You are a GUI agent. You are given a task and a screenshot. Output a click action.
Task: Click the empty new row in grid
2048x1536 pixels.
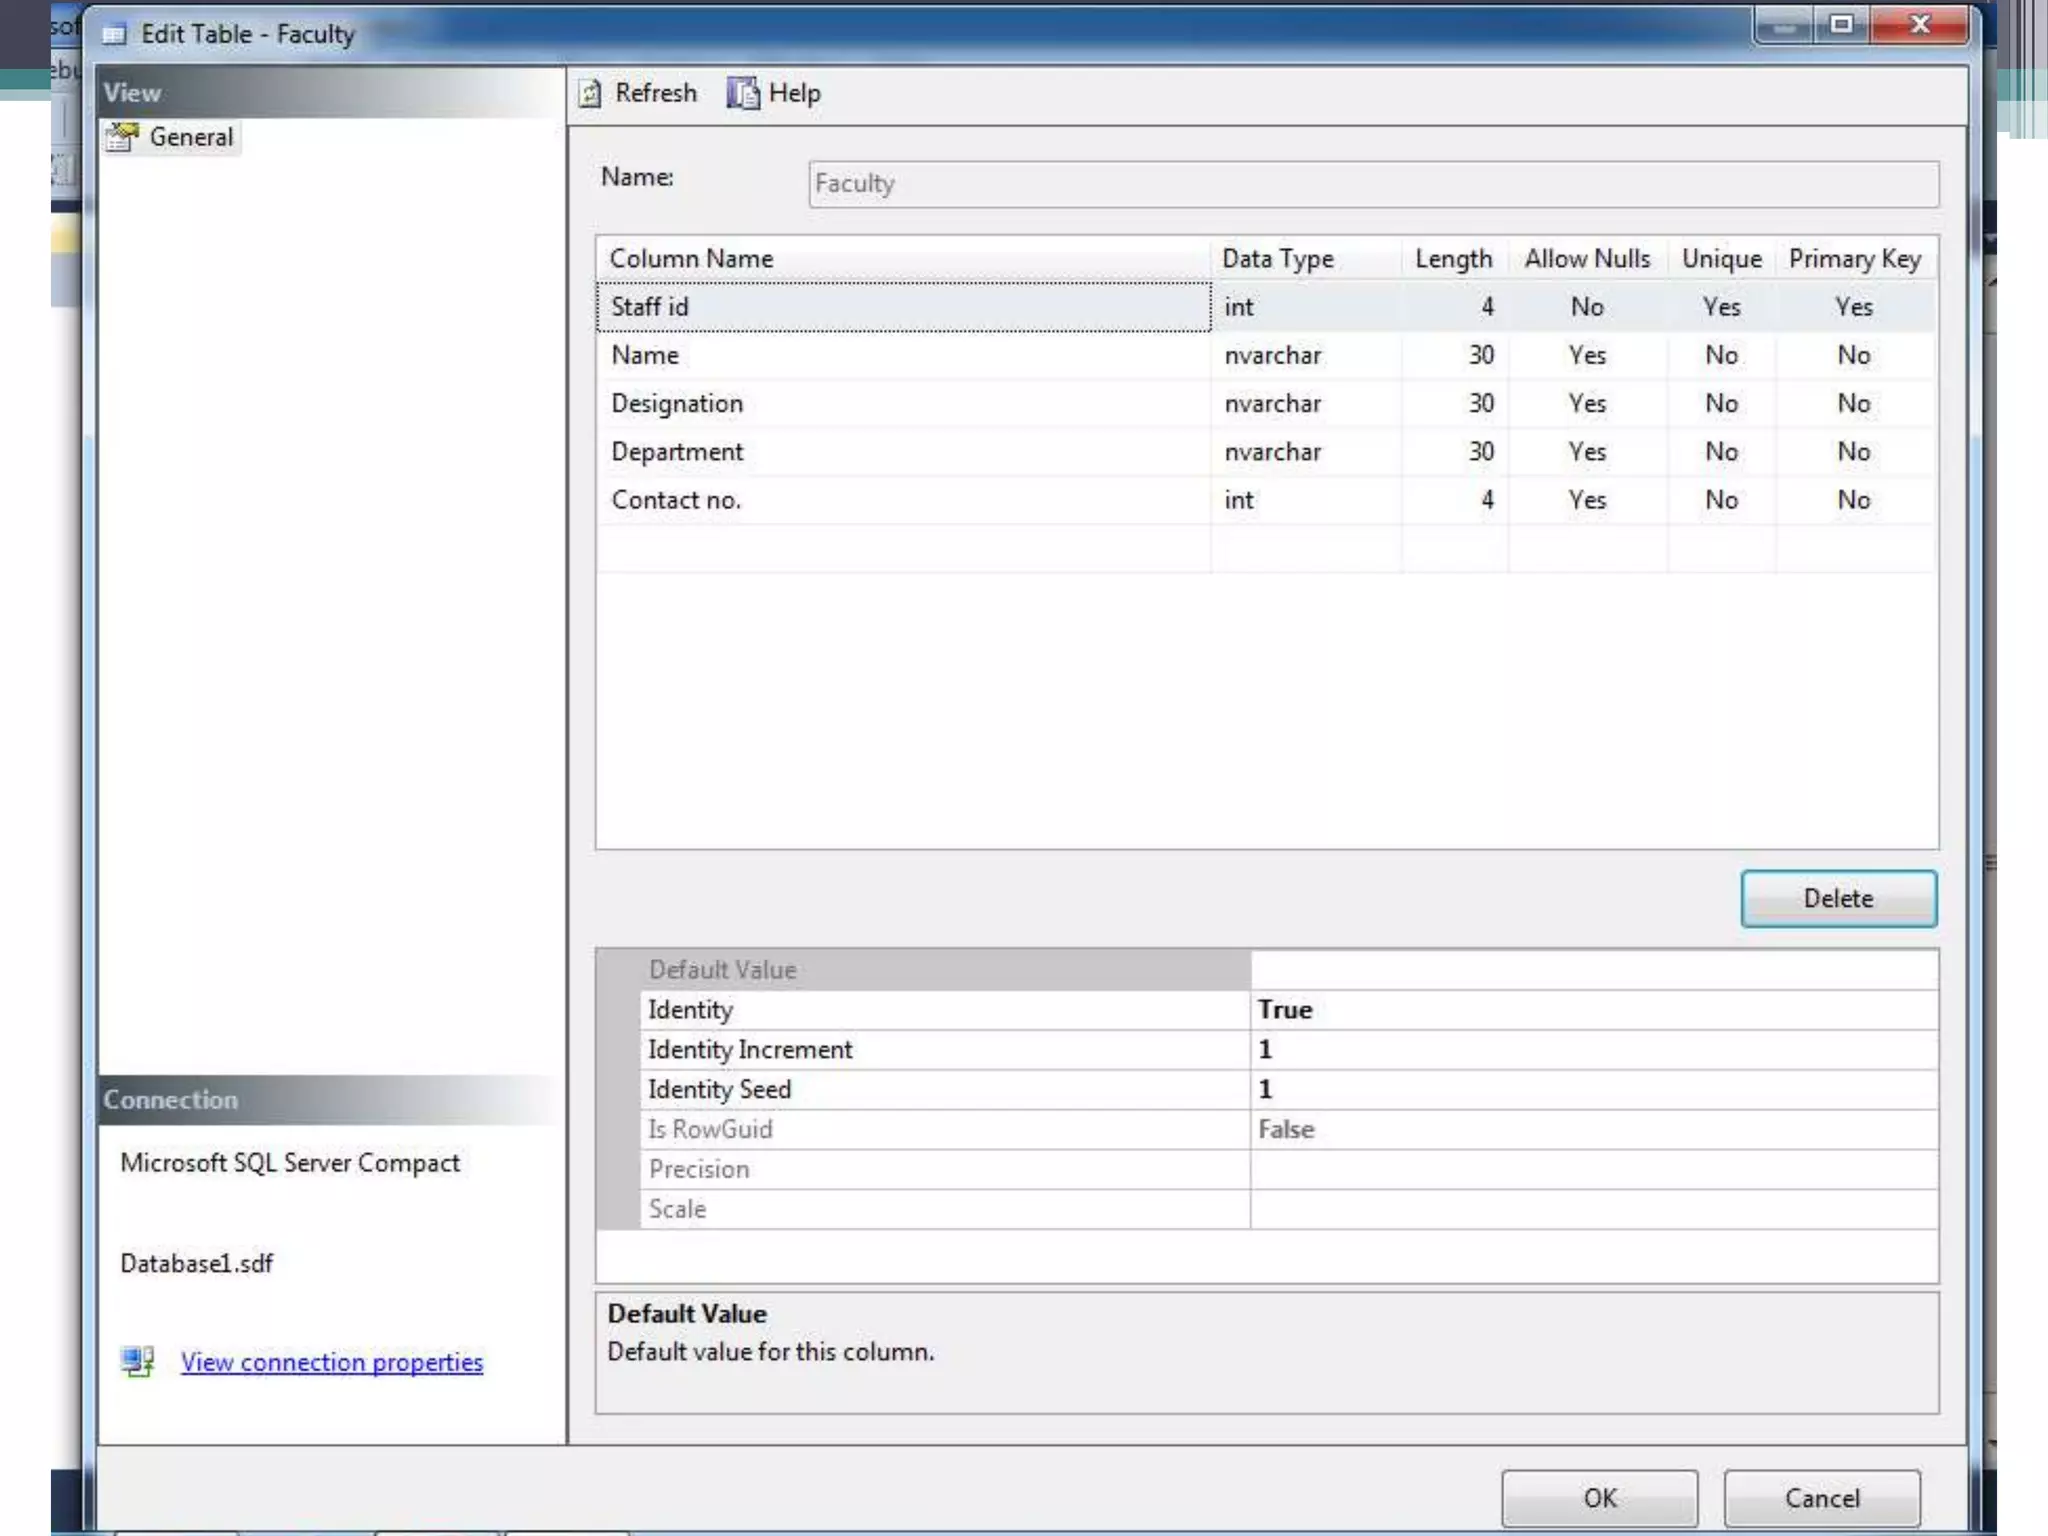click(x=902, y=548)
